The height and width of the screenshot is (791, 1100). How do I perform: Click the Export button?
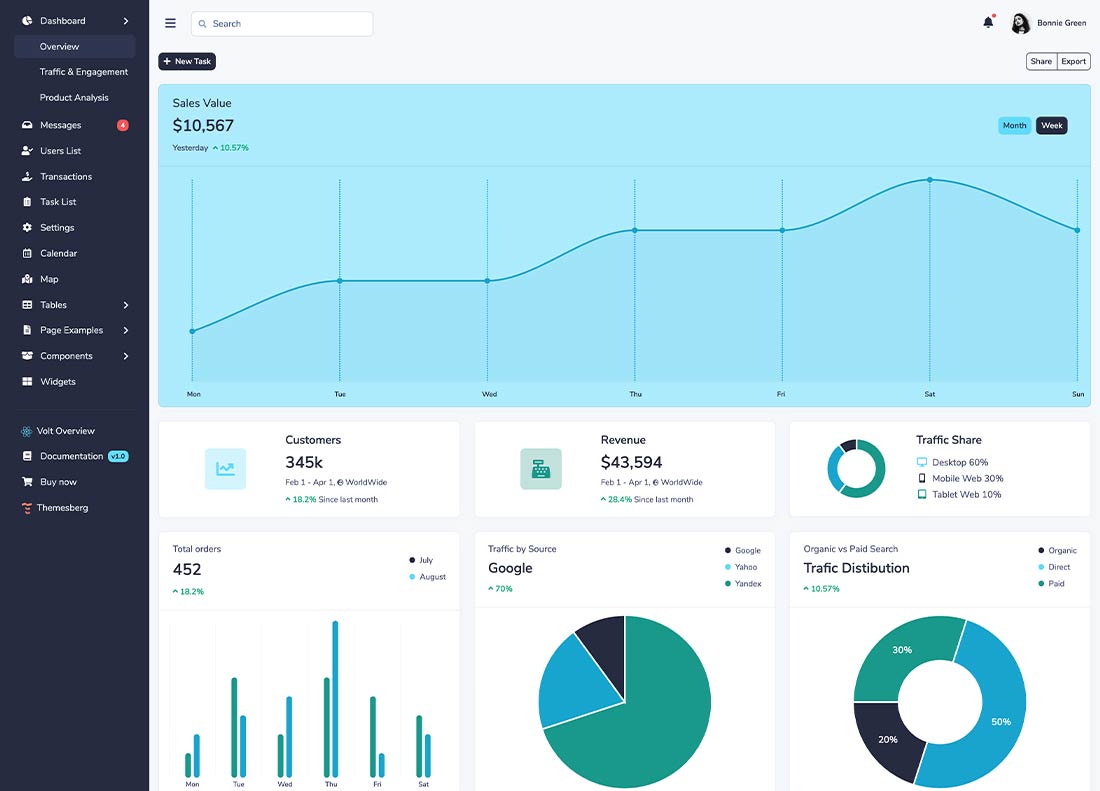[x=1073, y=62]
